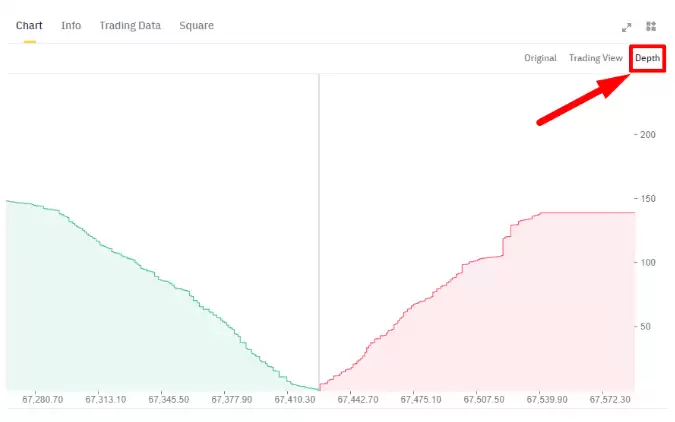The width and height of the screenshot is (675, 422).
Task: Select the Square tab
Action: point(196,25)
